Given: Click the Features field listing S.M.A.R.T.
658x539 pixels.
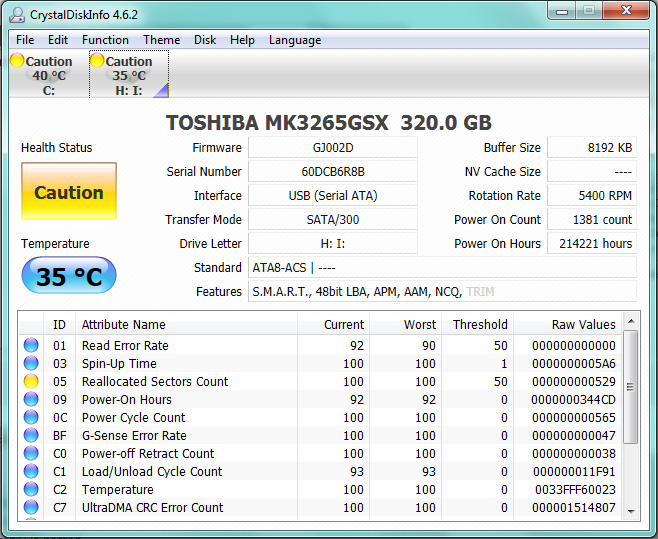Looking at the screenshot, I should tap(442, 291).
